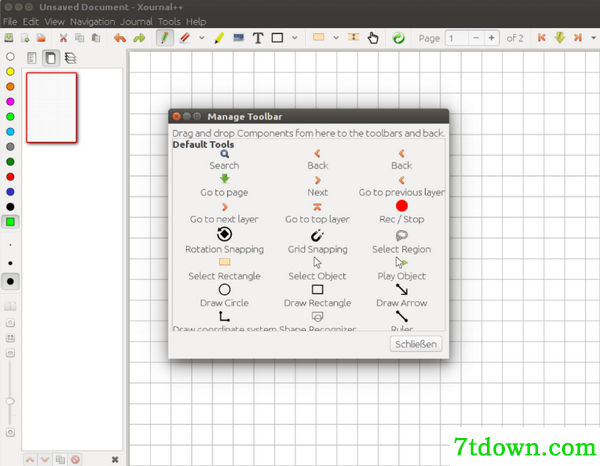600x466 pixels.
Task: Switch sidebar to page preview tab
Action: [51, 58]
